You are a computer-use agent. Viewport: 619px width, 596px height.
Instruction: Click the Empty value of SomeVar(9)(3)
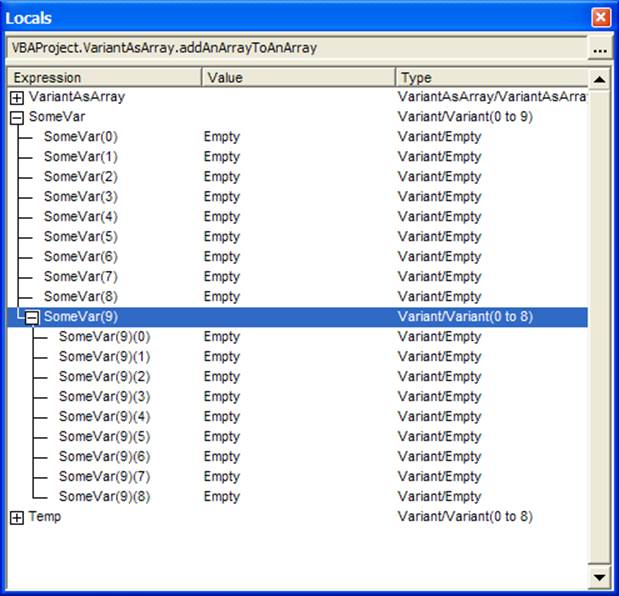pos(222,397)
